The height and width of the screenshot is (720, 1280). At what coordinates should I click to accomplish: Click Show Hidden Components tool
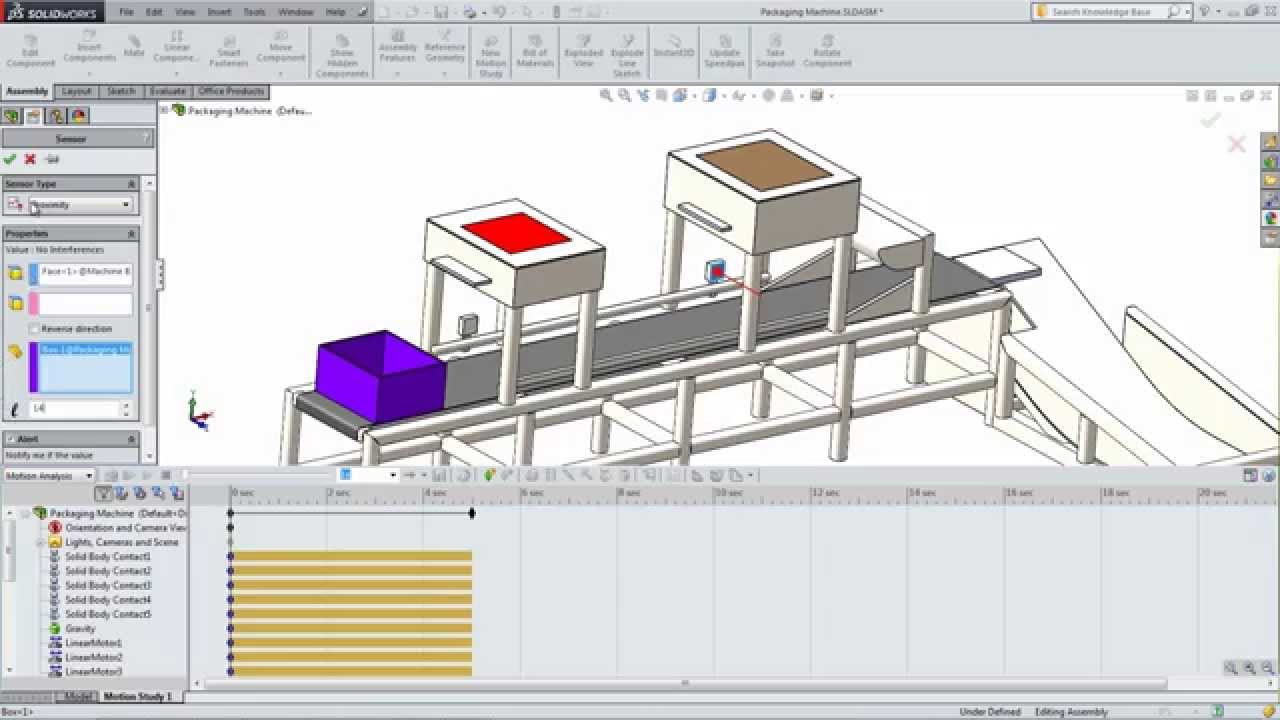(x=342, y=55)
